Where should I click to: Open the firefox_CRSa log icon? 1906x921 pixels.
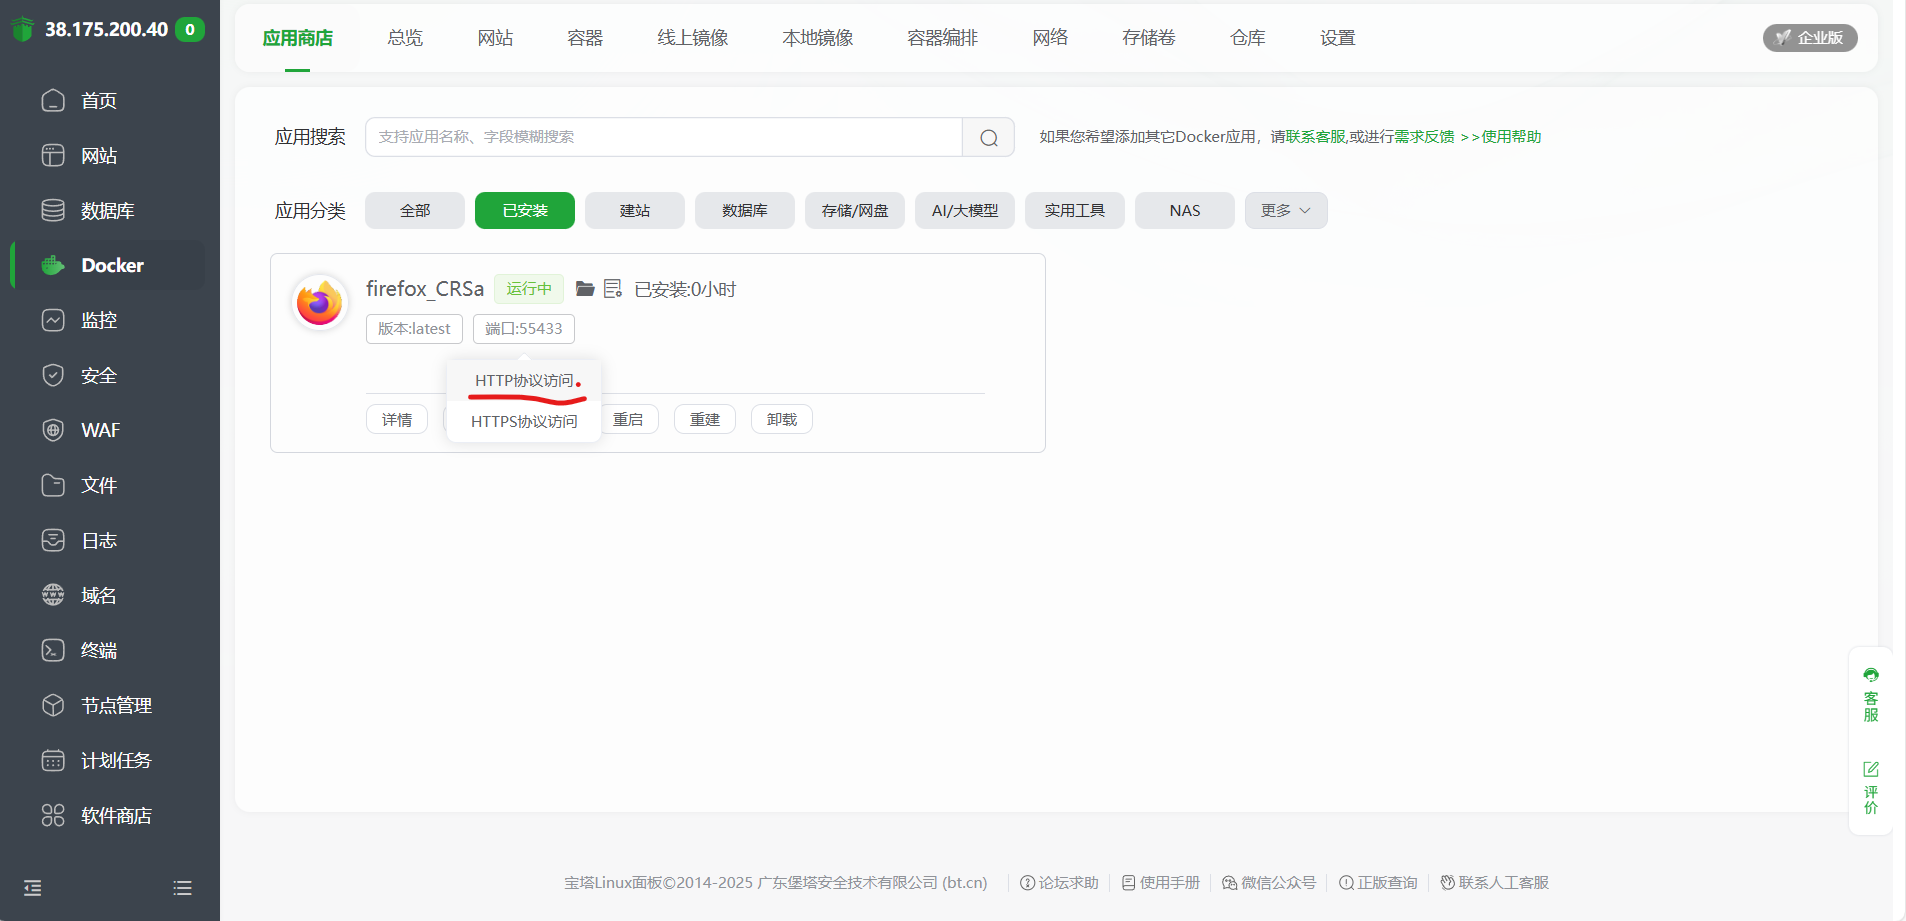click(x=613, y=289)
